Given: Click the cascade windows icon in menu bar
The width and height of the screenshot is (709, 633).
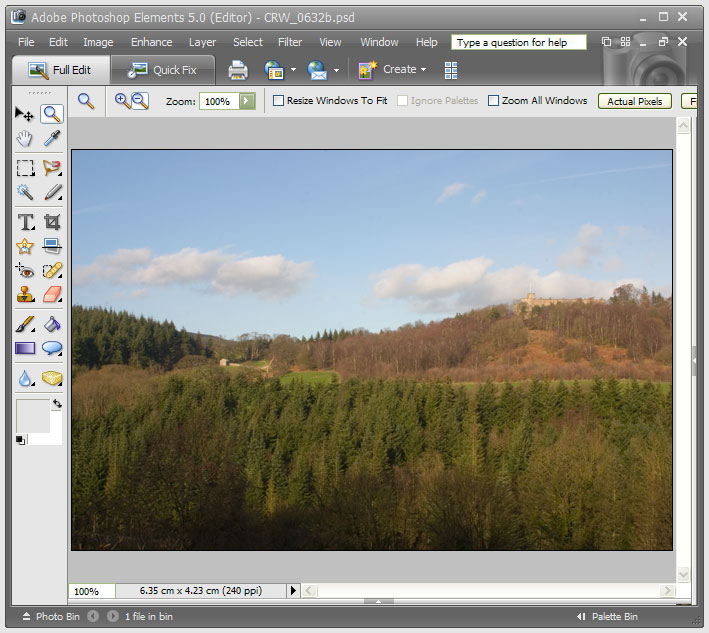Looking at the screenshot, I should pos(606,42).
